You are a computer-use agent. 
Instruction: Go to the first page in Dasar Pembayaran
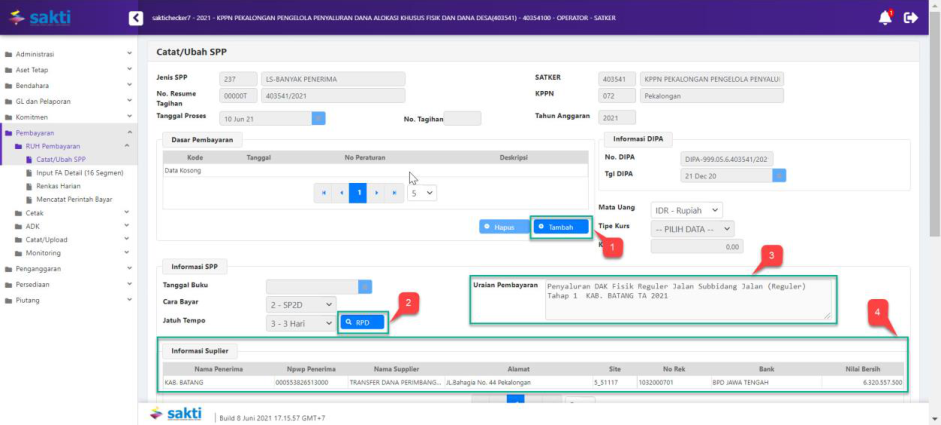click(323, 193)
